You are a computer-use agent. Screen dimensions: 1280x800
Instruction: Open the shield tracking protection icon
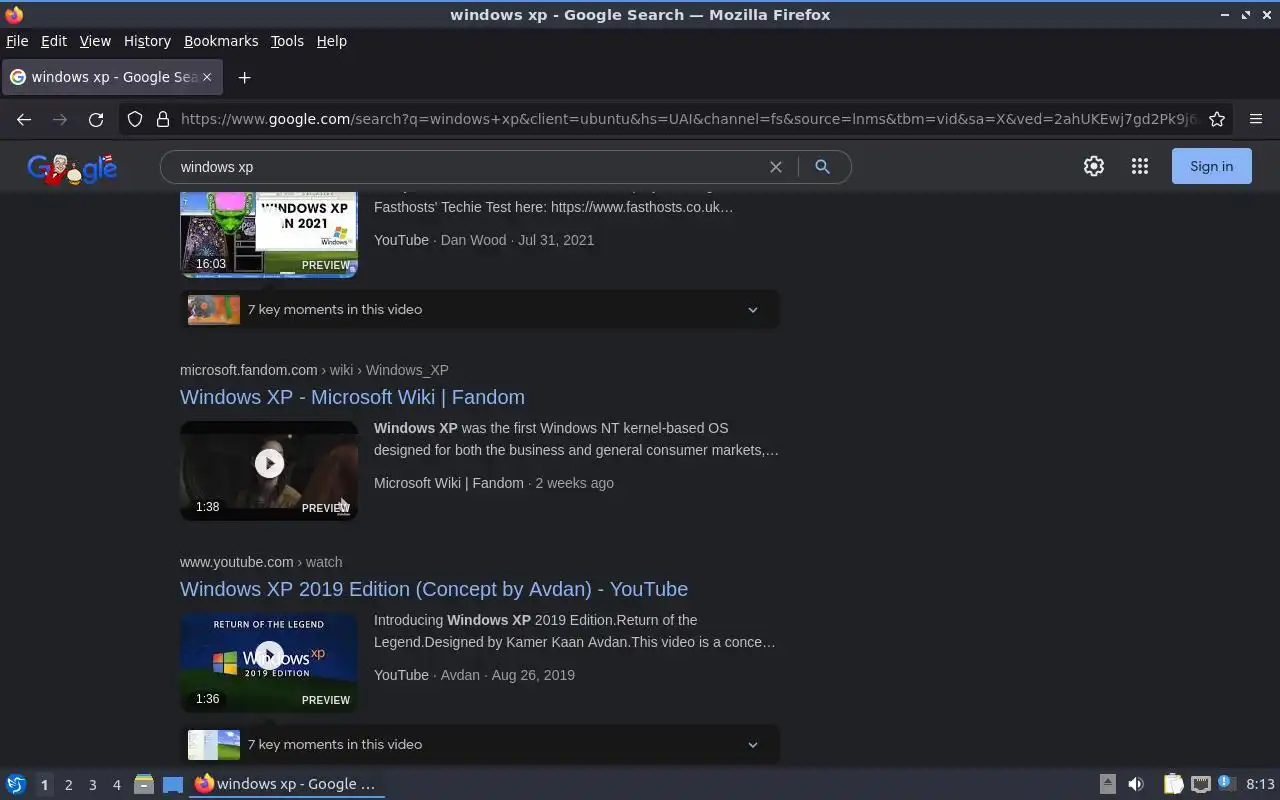(x=135, y=119)
